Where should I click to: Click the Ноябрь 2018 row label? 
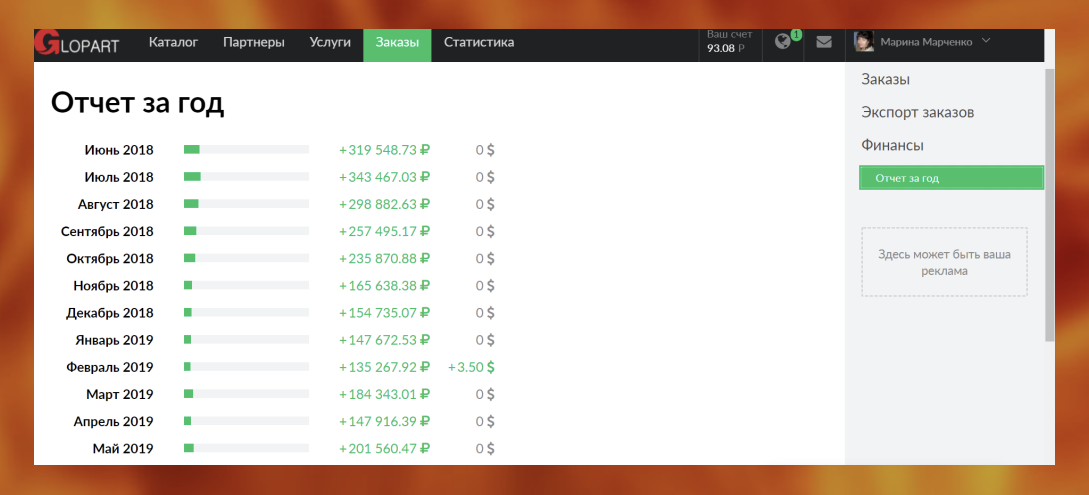tap(114, 285)
